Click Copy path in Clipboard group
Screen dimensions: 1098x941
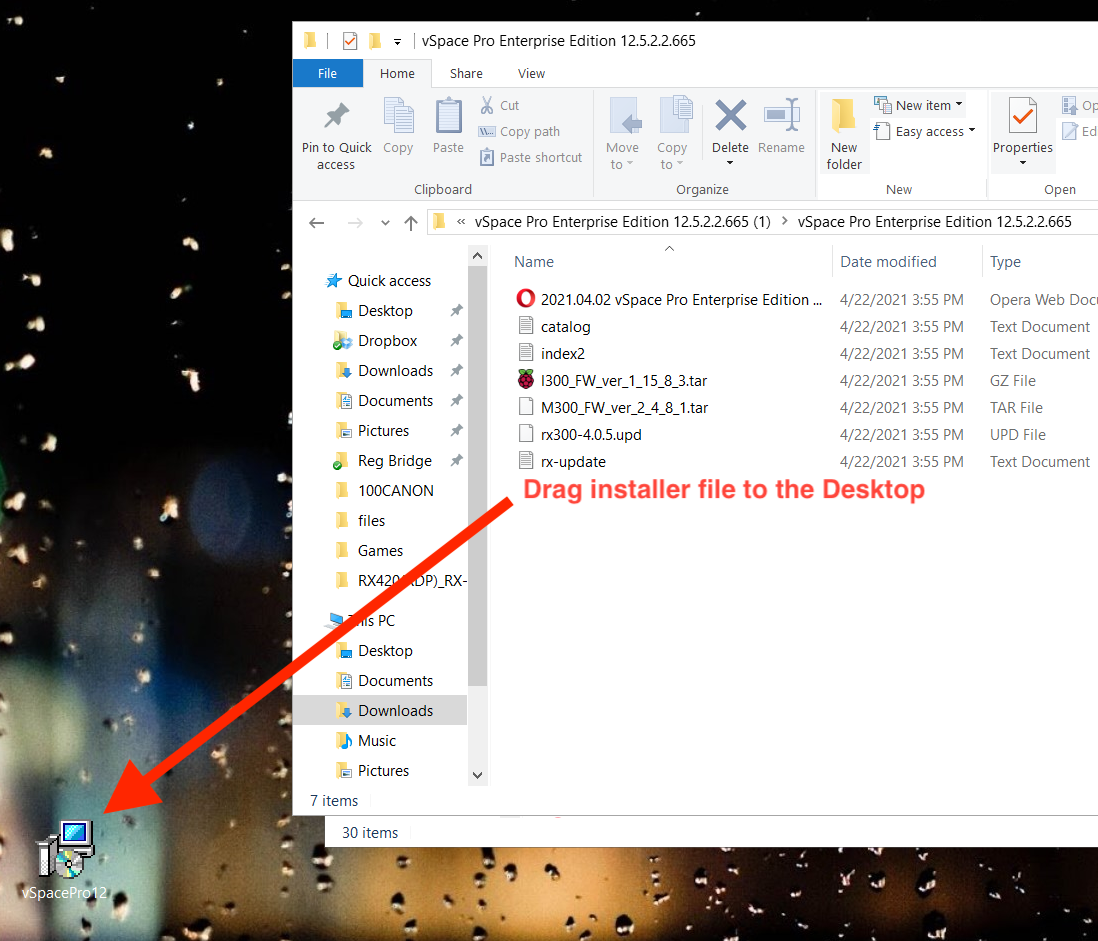coord(519,132)
